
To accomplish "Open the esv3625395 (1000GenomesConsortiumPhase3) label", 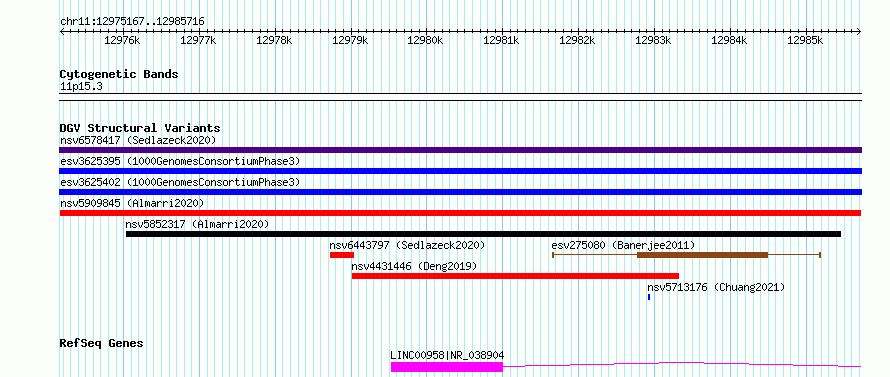I will 179,161.
